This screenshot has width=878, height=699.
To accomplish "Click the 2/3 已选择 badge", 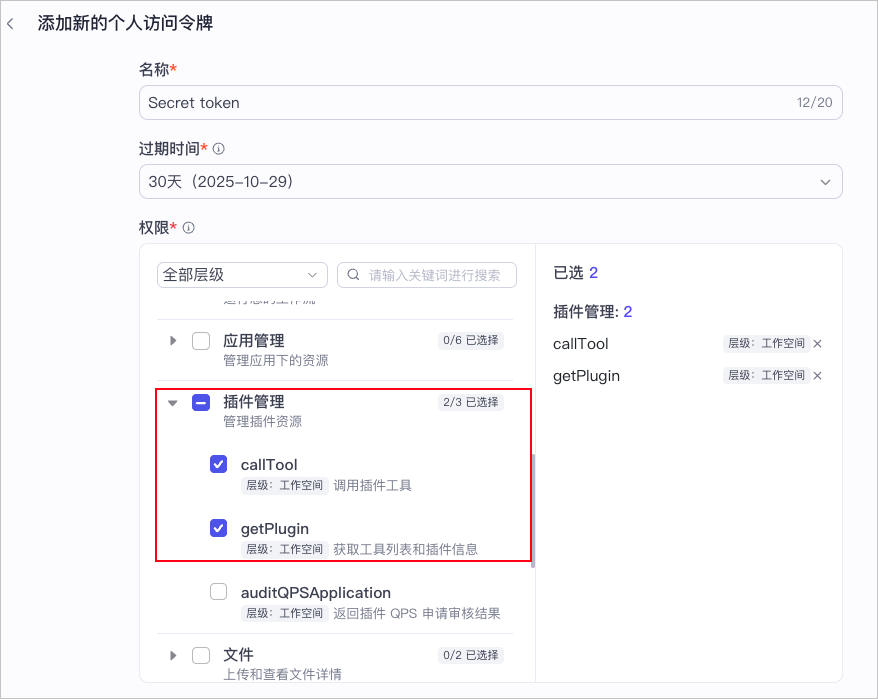I will pyautogui.click(x=470, y=402).
